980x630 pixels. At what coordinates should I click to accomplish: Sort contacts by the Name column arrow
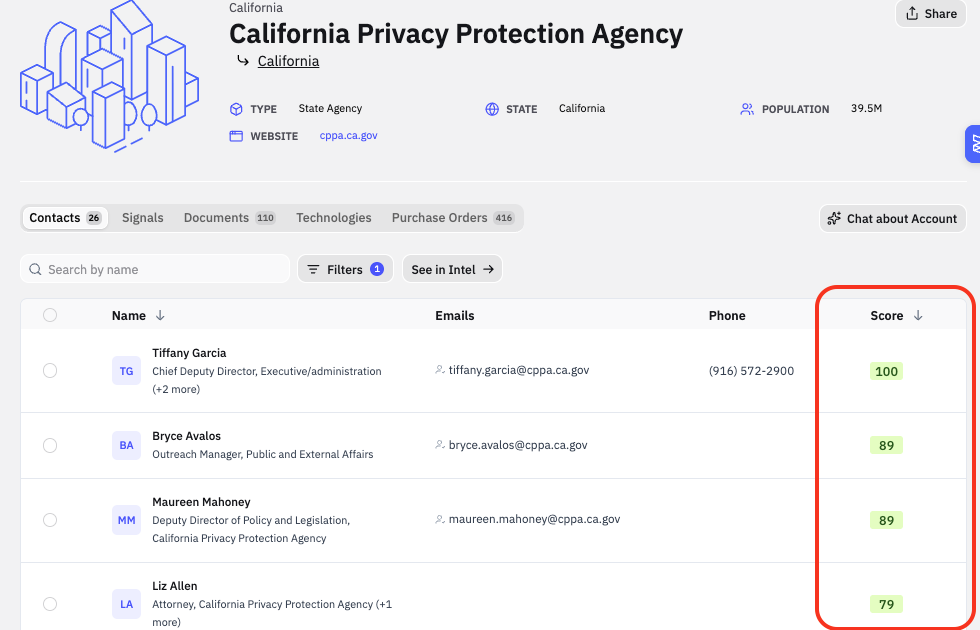160,316
